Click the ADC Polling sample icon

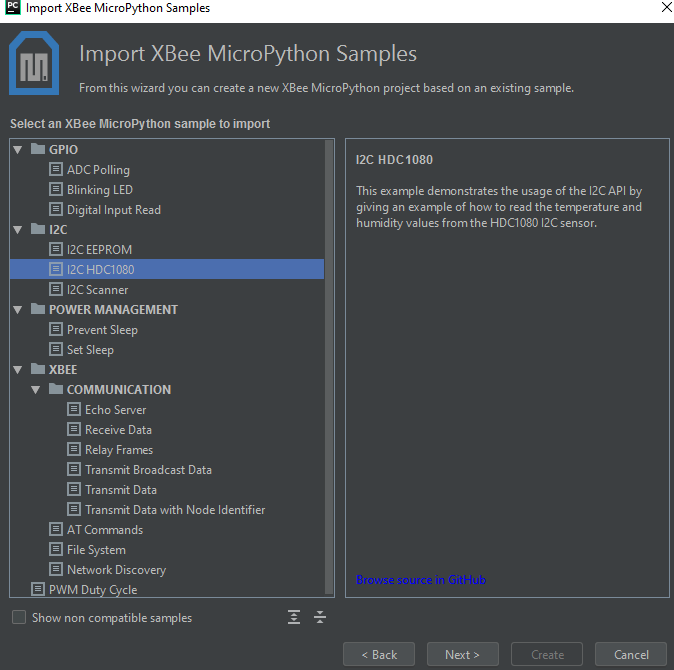pyautogui.click(x=55, y=169)
